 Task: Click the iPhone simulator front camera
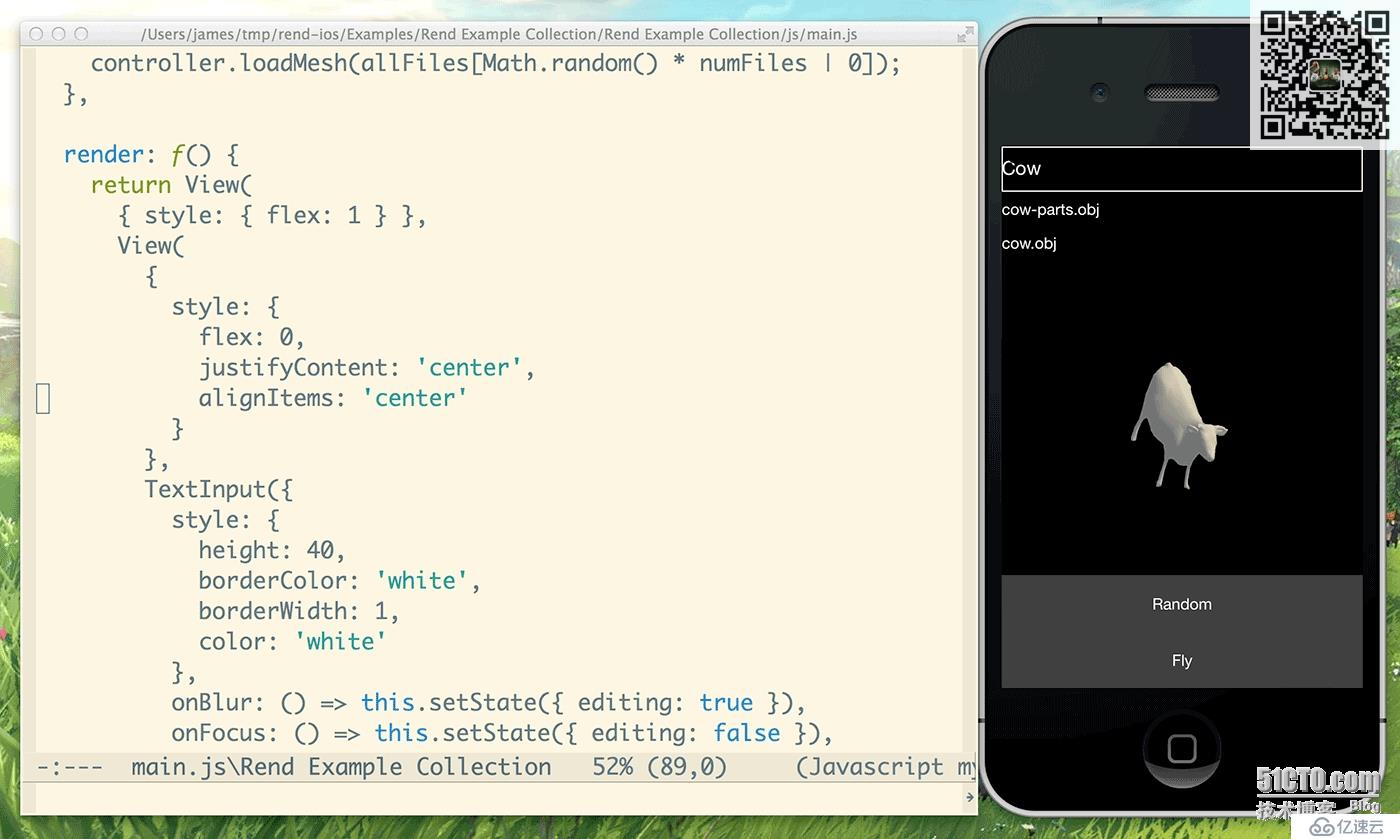pyautogui.click(x=1100, y=92)
